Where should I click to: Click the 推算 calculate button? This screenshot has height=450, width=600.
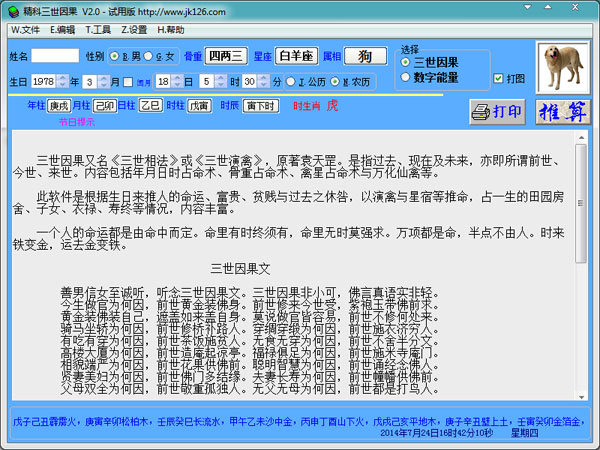[x=561, y=111]
